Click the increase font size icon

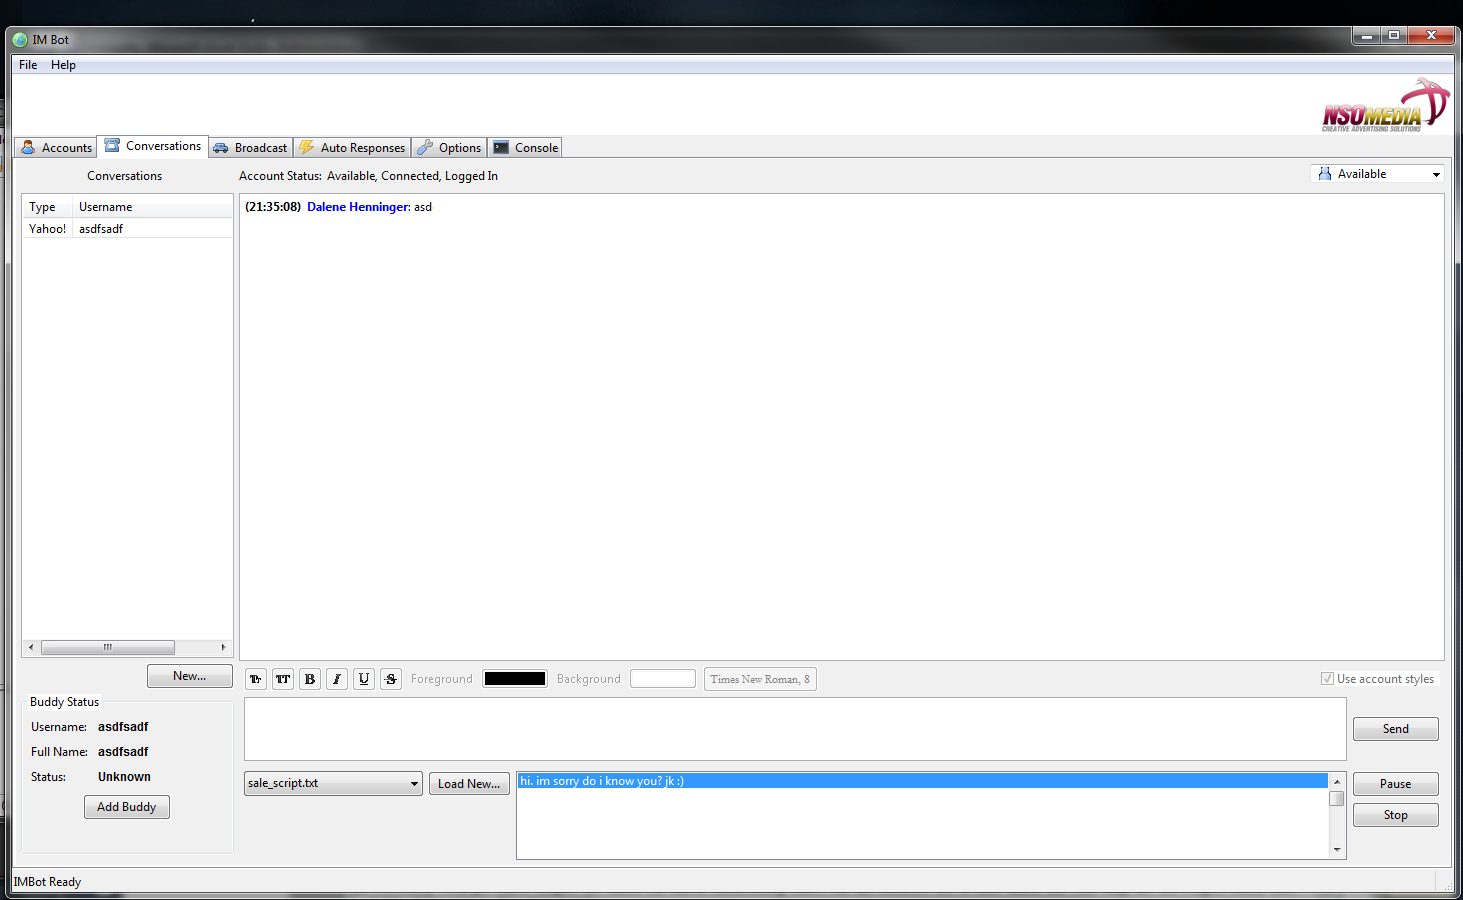(x=283, y=679)
